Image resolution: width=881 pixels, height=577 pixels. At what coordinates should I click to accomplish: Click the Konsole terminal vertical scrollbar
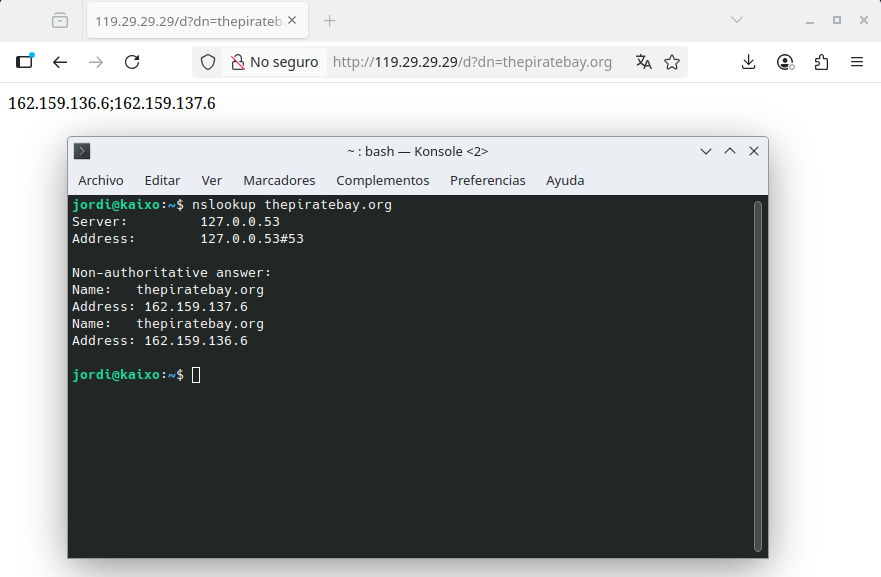[x=758, y=375]
